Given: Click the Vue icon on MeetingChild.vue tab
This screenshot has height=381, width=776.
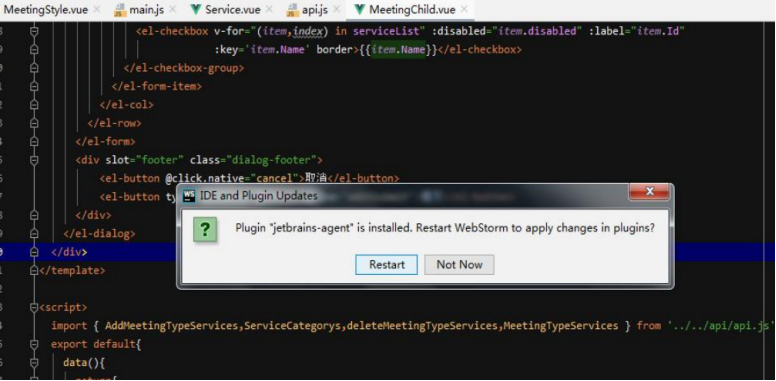Looking at the screenshot, I should 360,9.
